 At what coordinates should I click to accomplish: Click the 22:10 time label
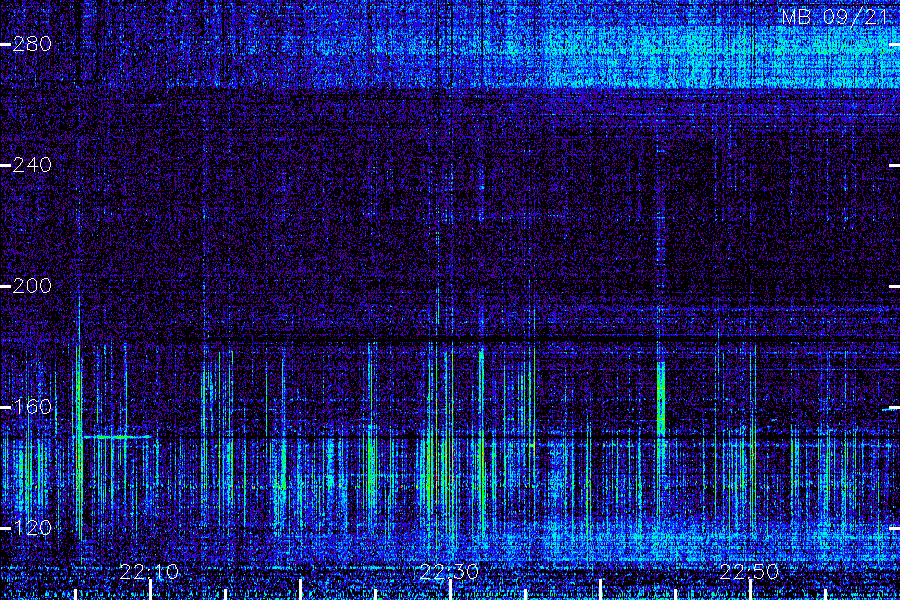(149, 572)
